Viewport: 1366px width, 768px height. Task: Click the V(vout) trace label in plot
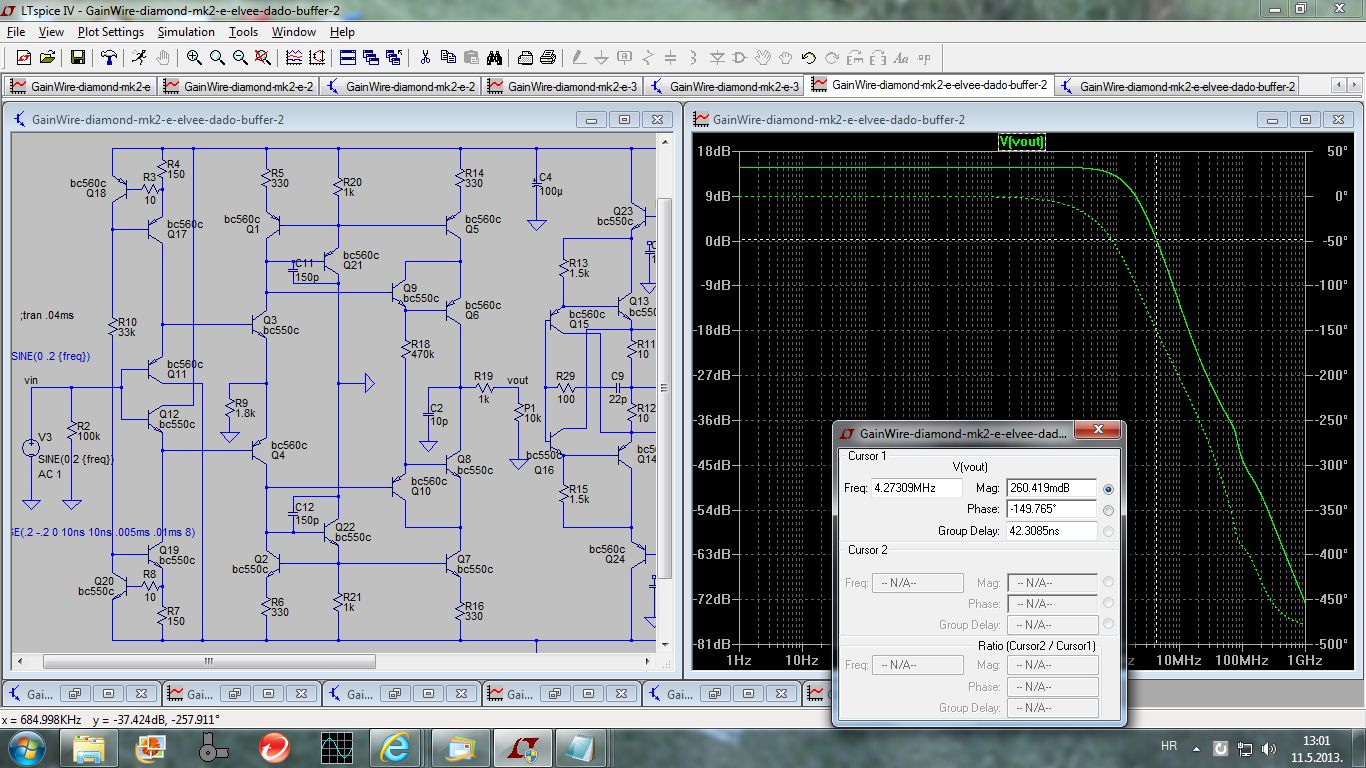click(x=1021, y=142)
